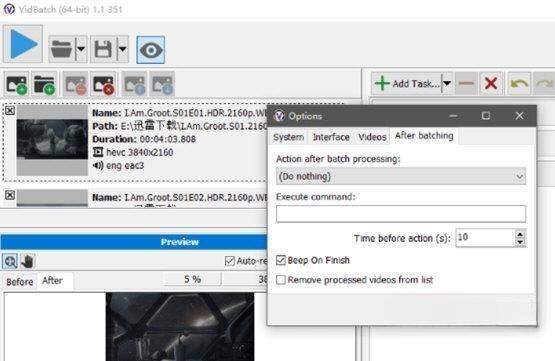Remove selected video using the minus image icon
The width and height of the screenshot is (555, 361).
[76, 85]
